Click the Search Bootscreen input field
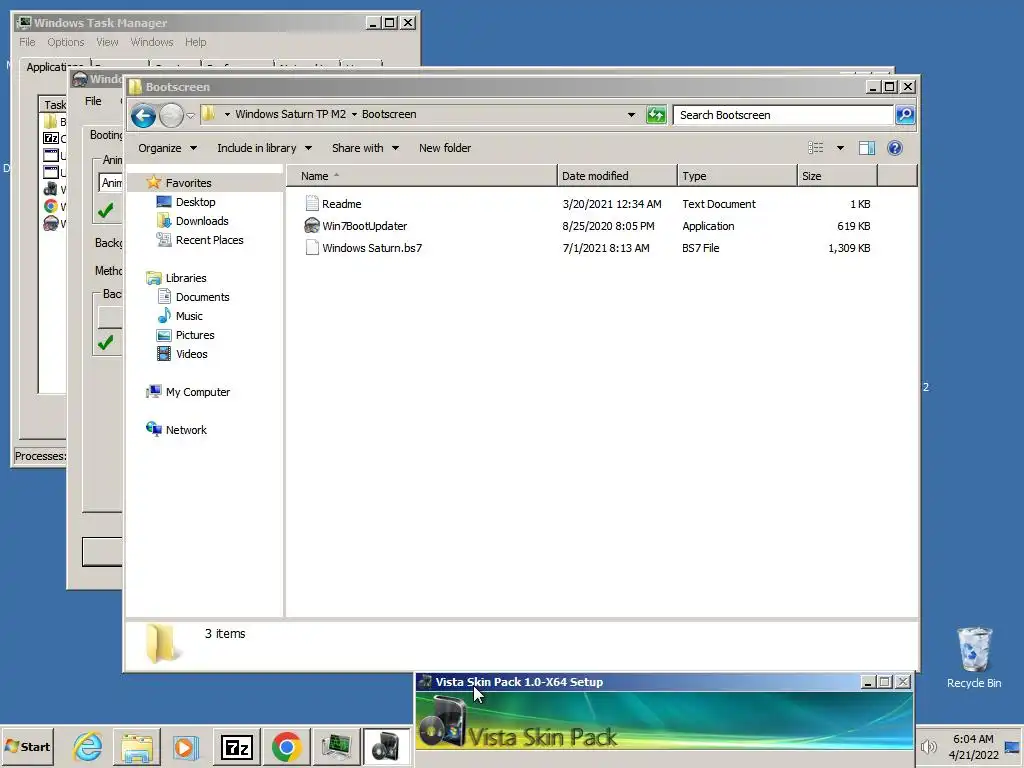Image resolution: width=1024 pixels, height=768 pixels. click(783, 115)
